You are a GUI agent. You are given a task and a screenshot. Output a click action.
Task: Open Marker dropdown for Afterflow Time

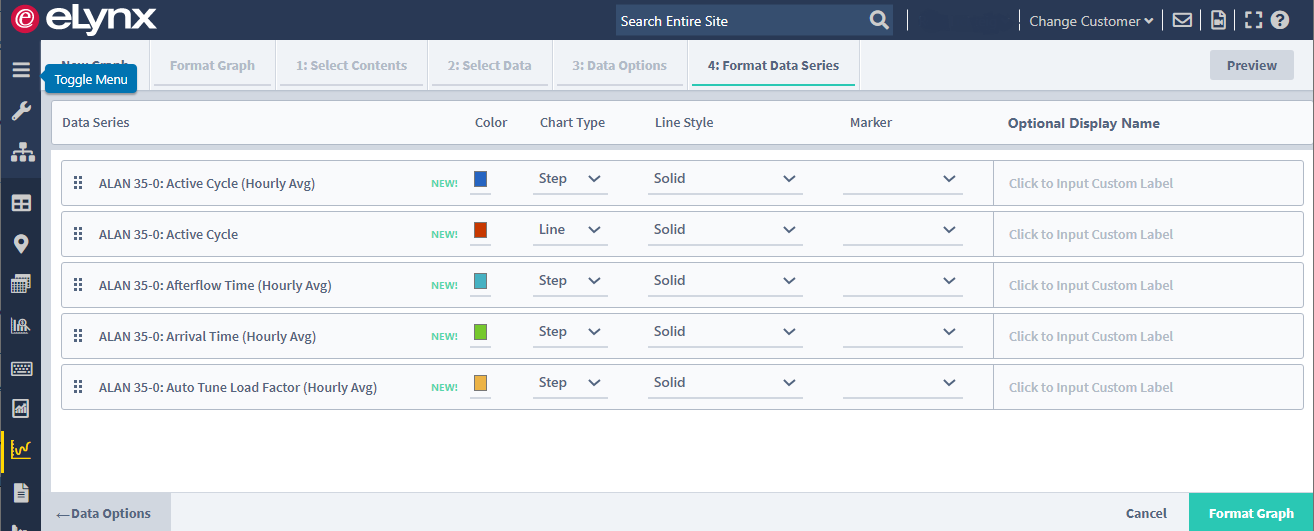[903, 281]
